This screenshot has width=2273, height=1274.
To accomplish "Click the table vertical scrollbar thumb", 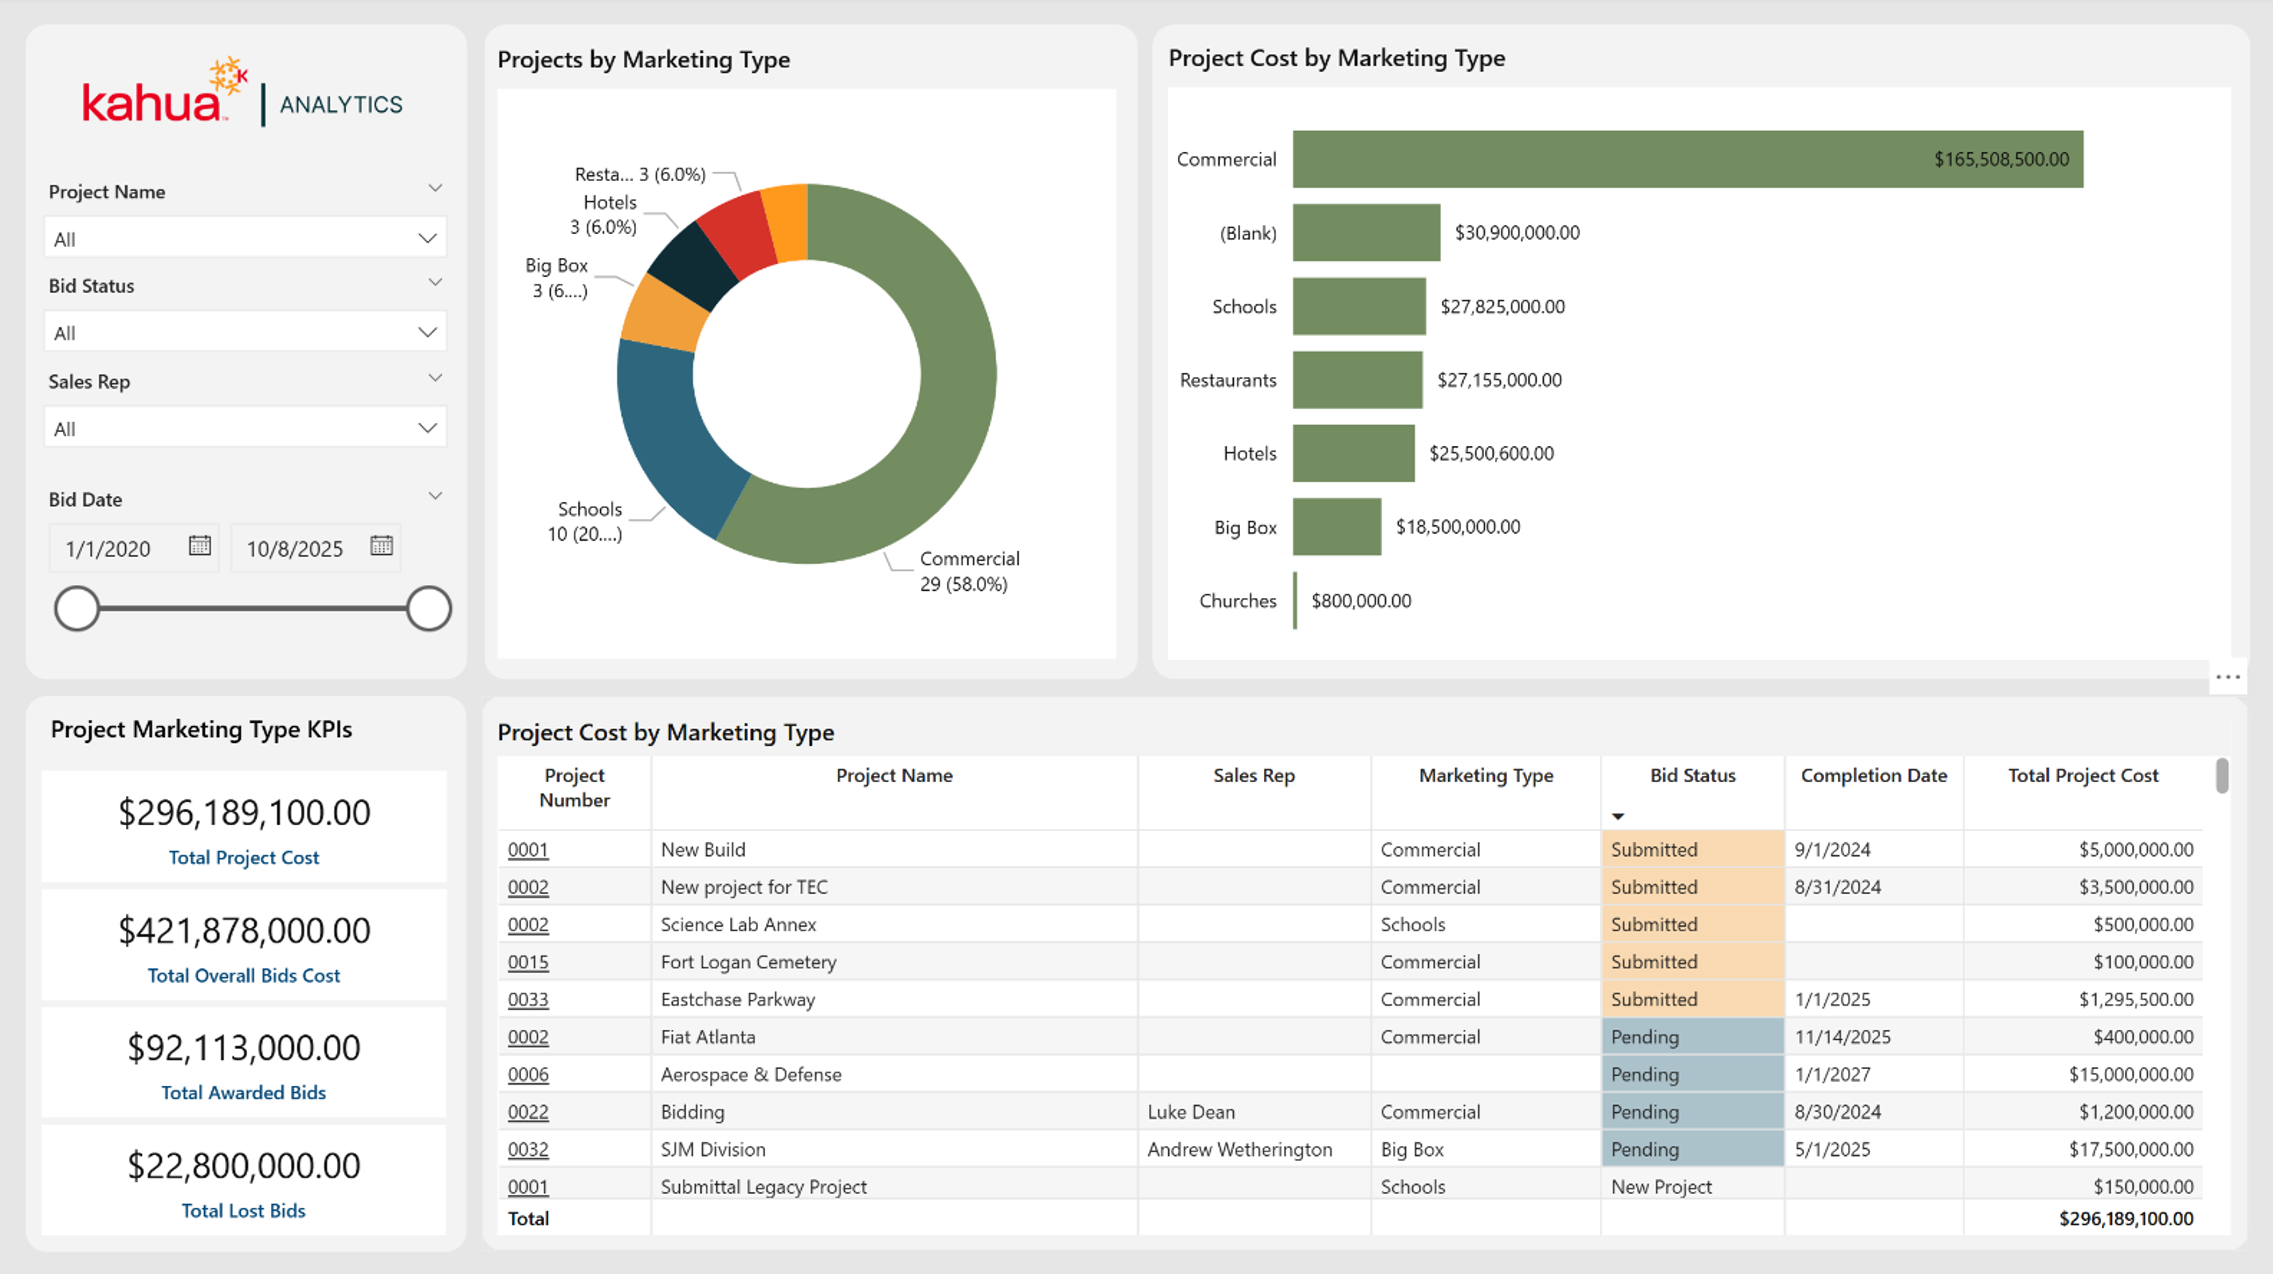I will pos(2222,775).
